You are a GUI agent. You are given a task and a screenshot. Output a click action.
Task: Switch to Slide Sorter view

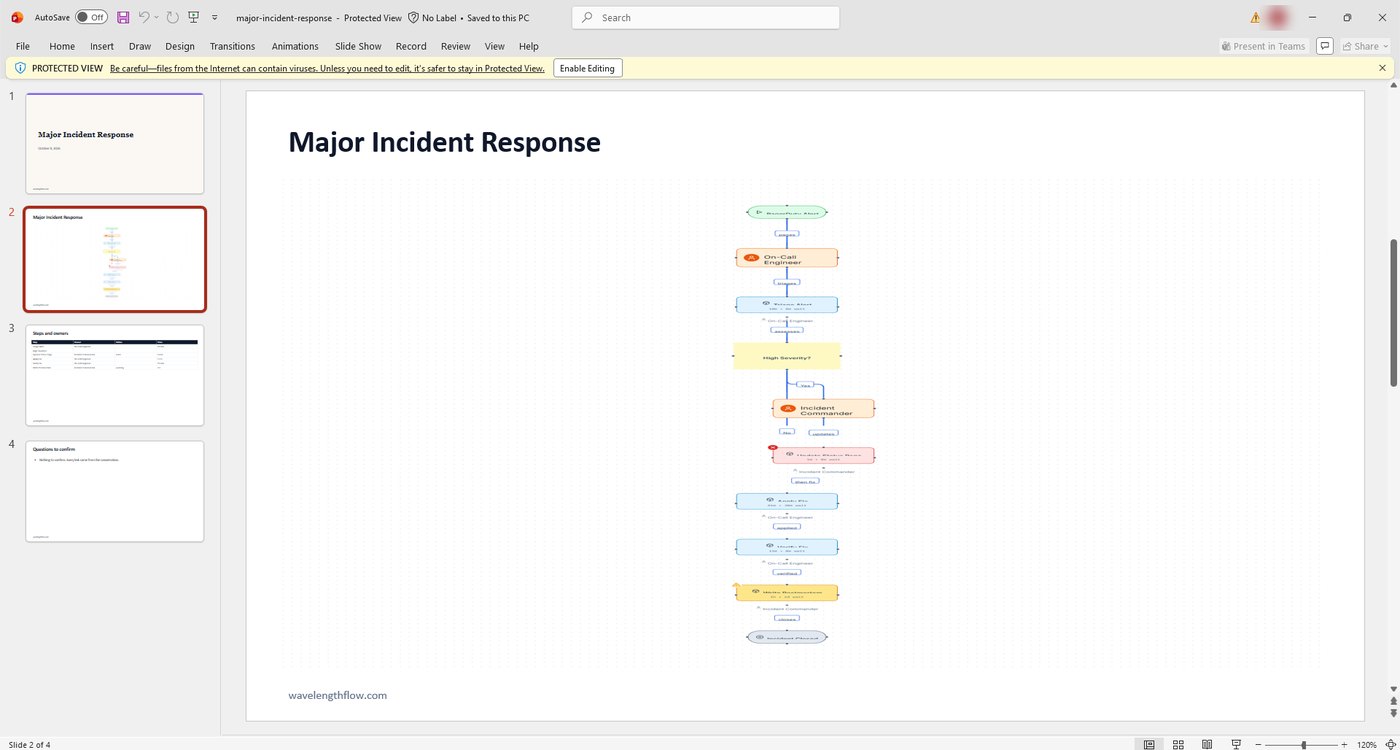click(x=1179, y=744)
